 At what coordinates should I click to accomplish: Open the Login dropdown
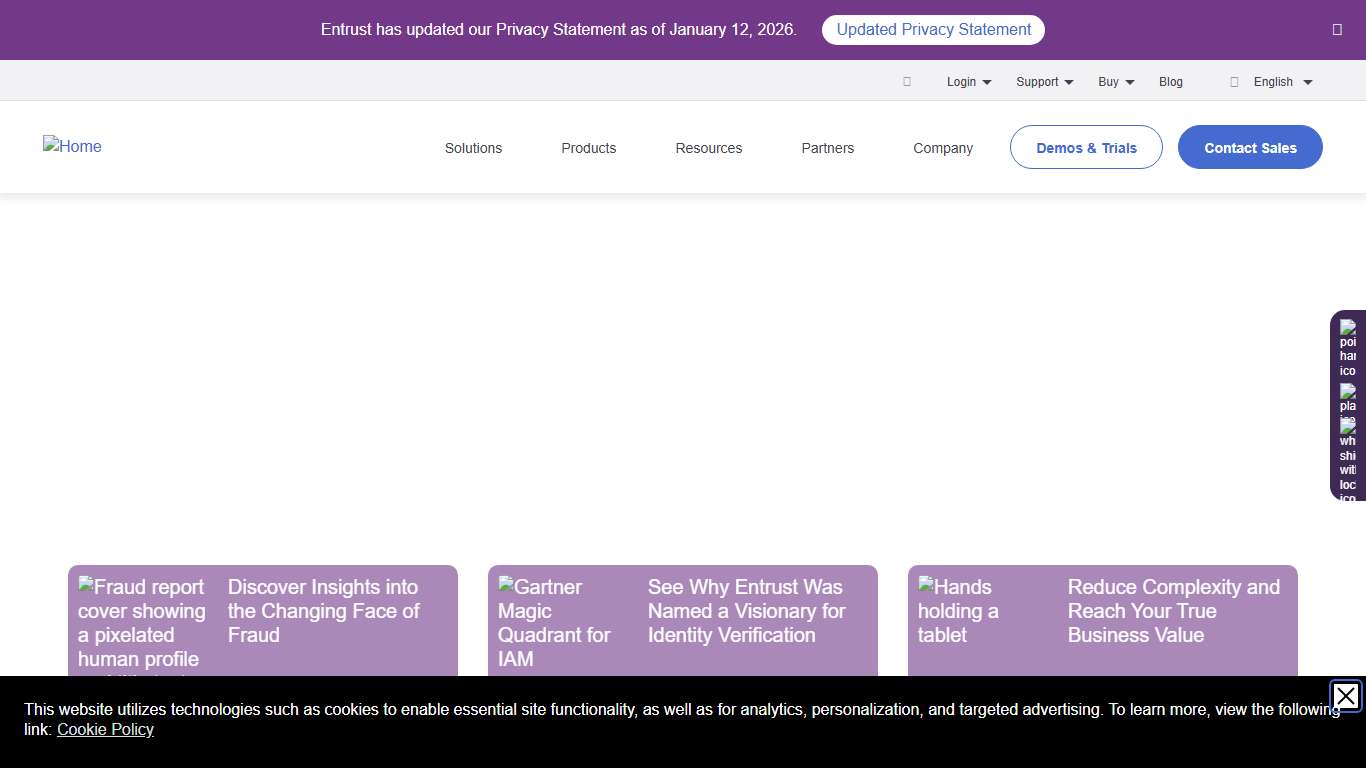click(x=968, y=81)
